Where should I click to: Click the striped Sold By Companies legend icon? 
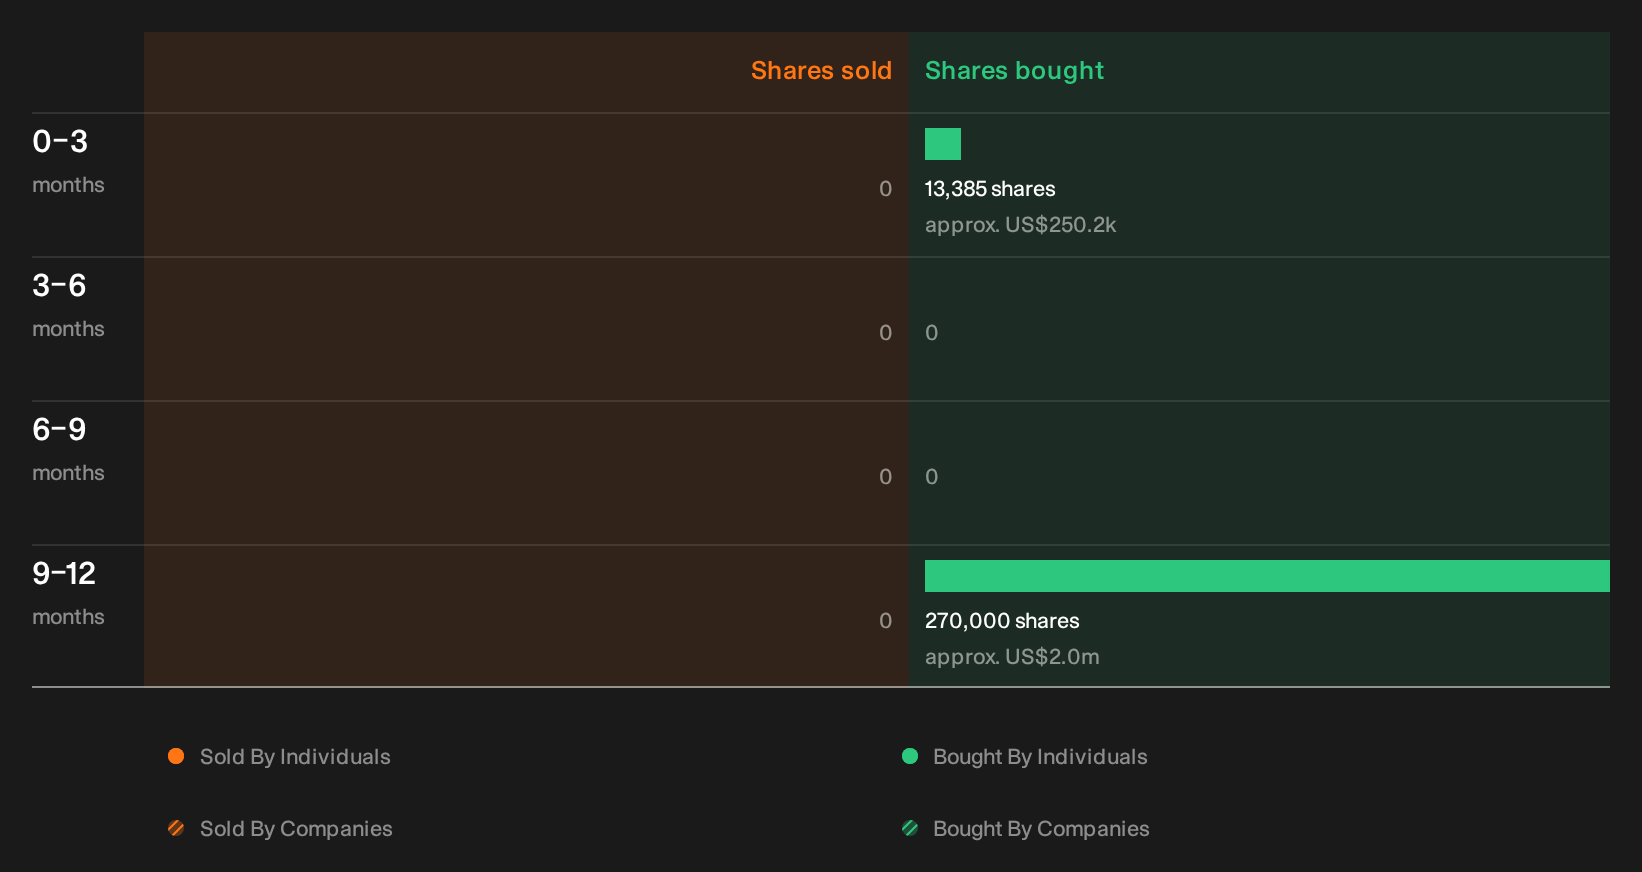coord(176,828)
